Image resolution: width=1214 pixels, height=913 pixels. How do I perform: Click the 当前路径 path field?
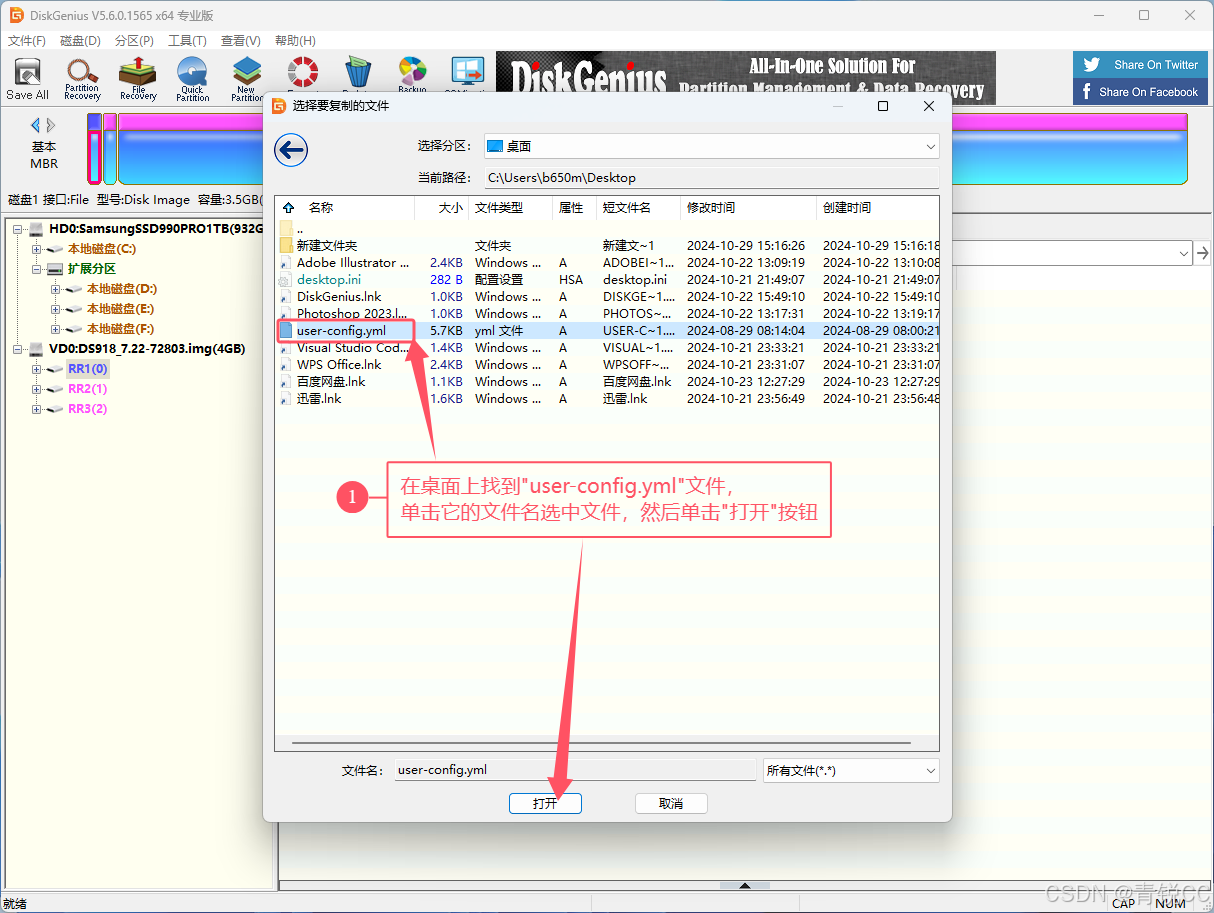pyautogui.click(x=711, y=178)
